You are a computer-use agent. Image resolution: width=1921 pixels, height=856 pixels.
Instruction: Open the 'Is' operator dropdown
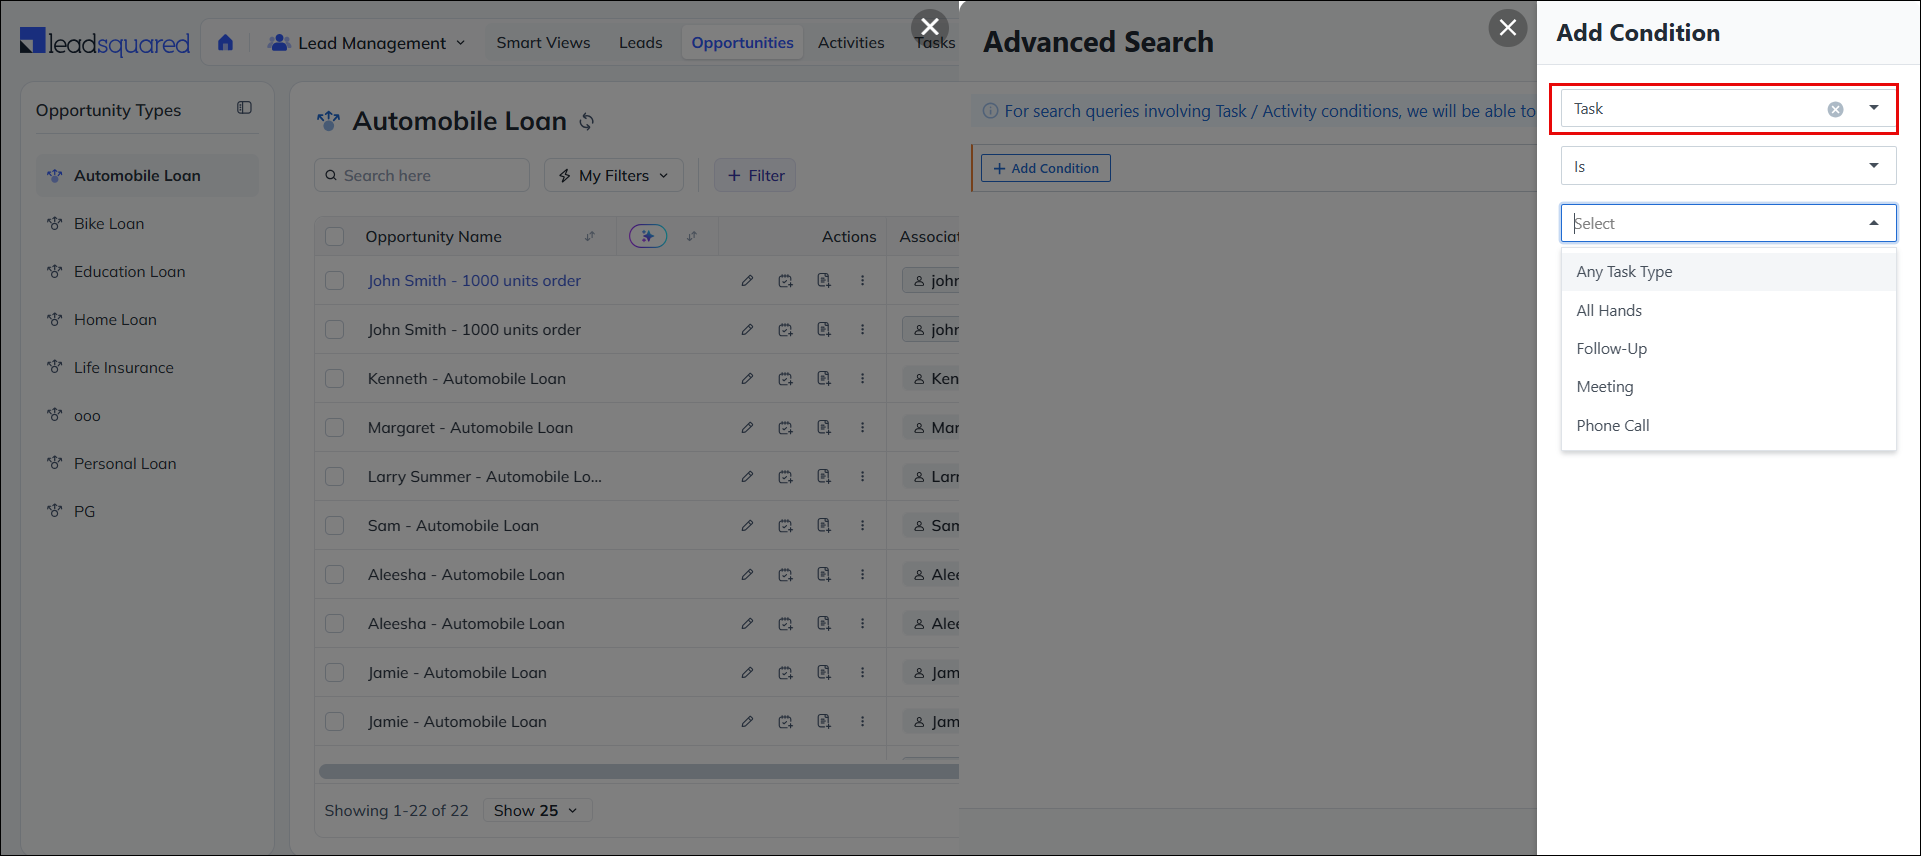pyautogui.click(x=1728, y=166)
